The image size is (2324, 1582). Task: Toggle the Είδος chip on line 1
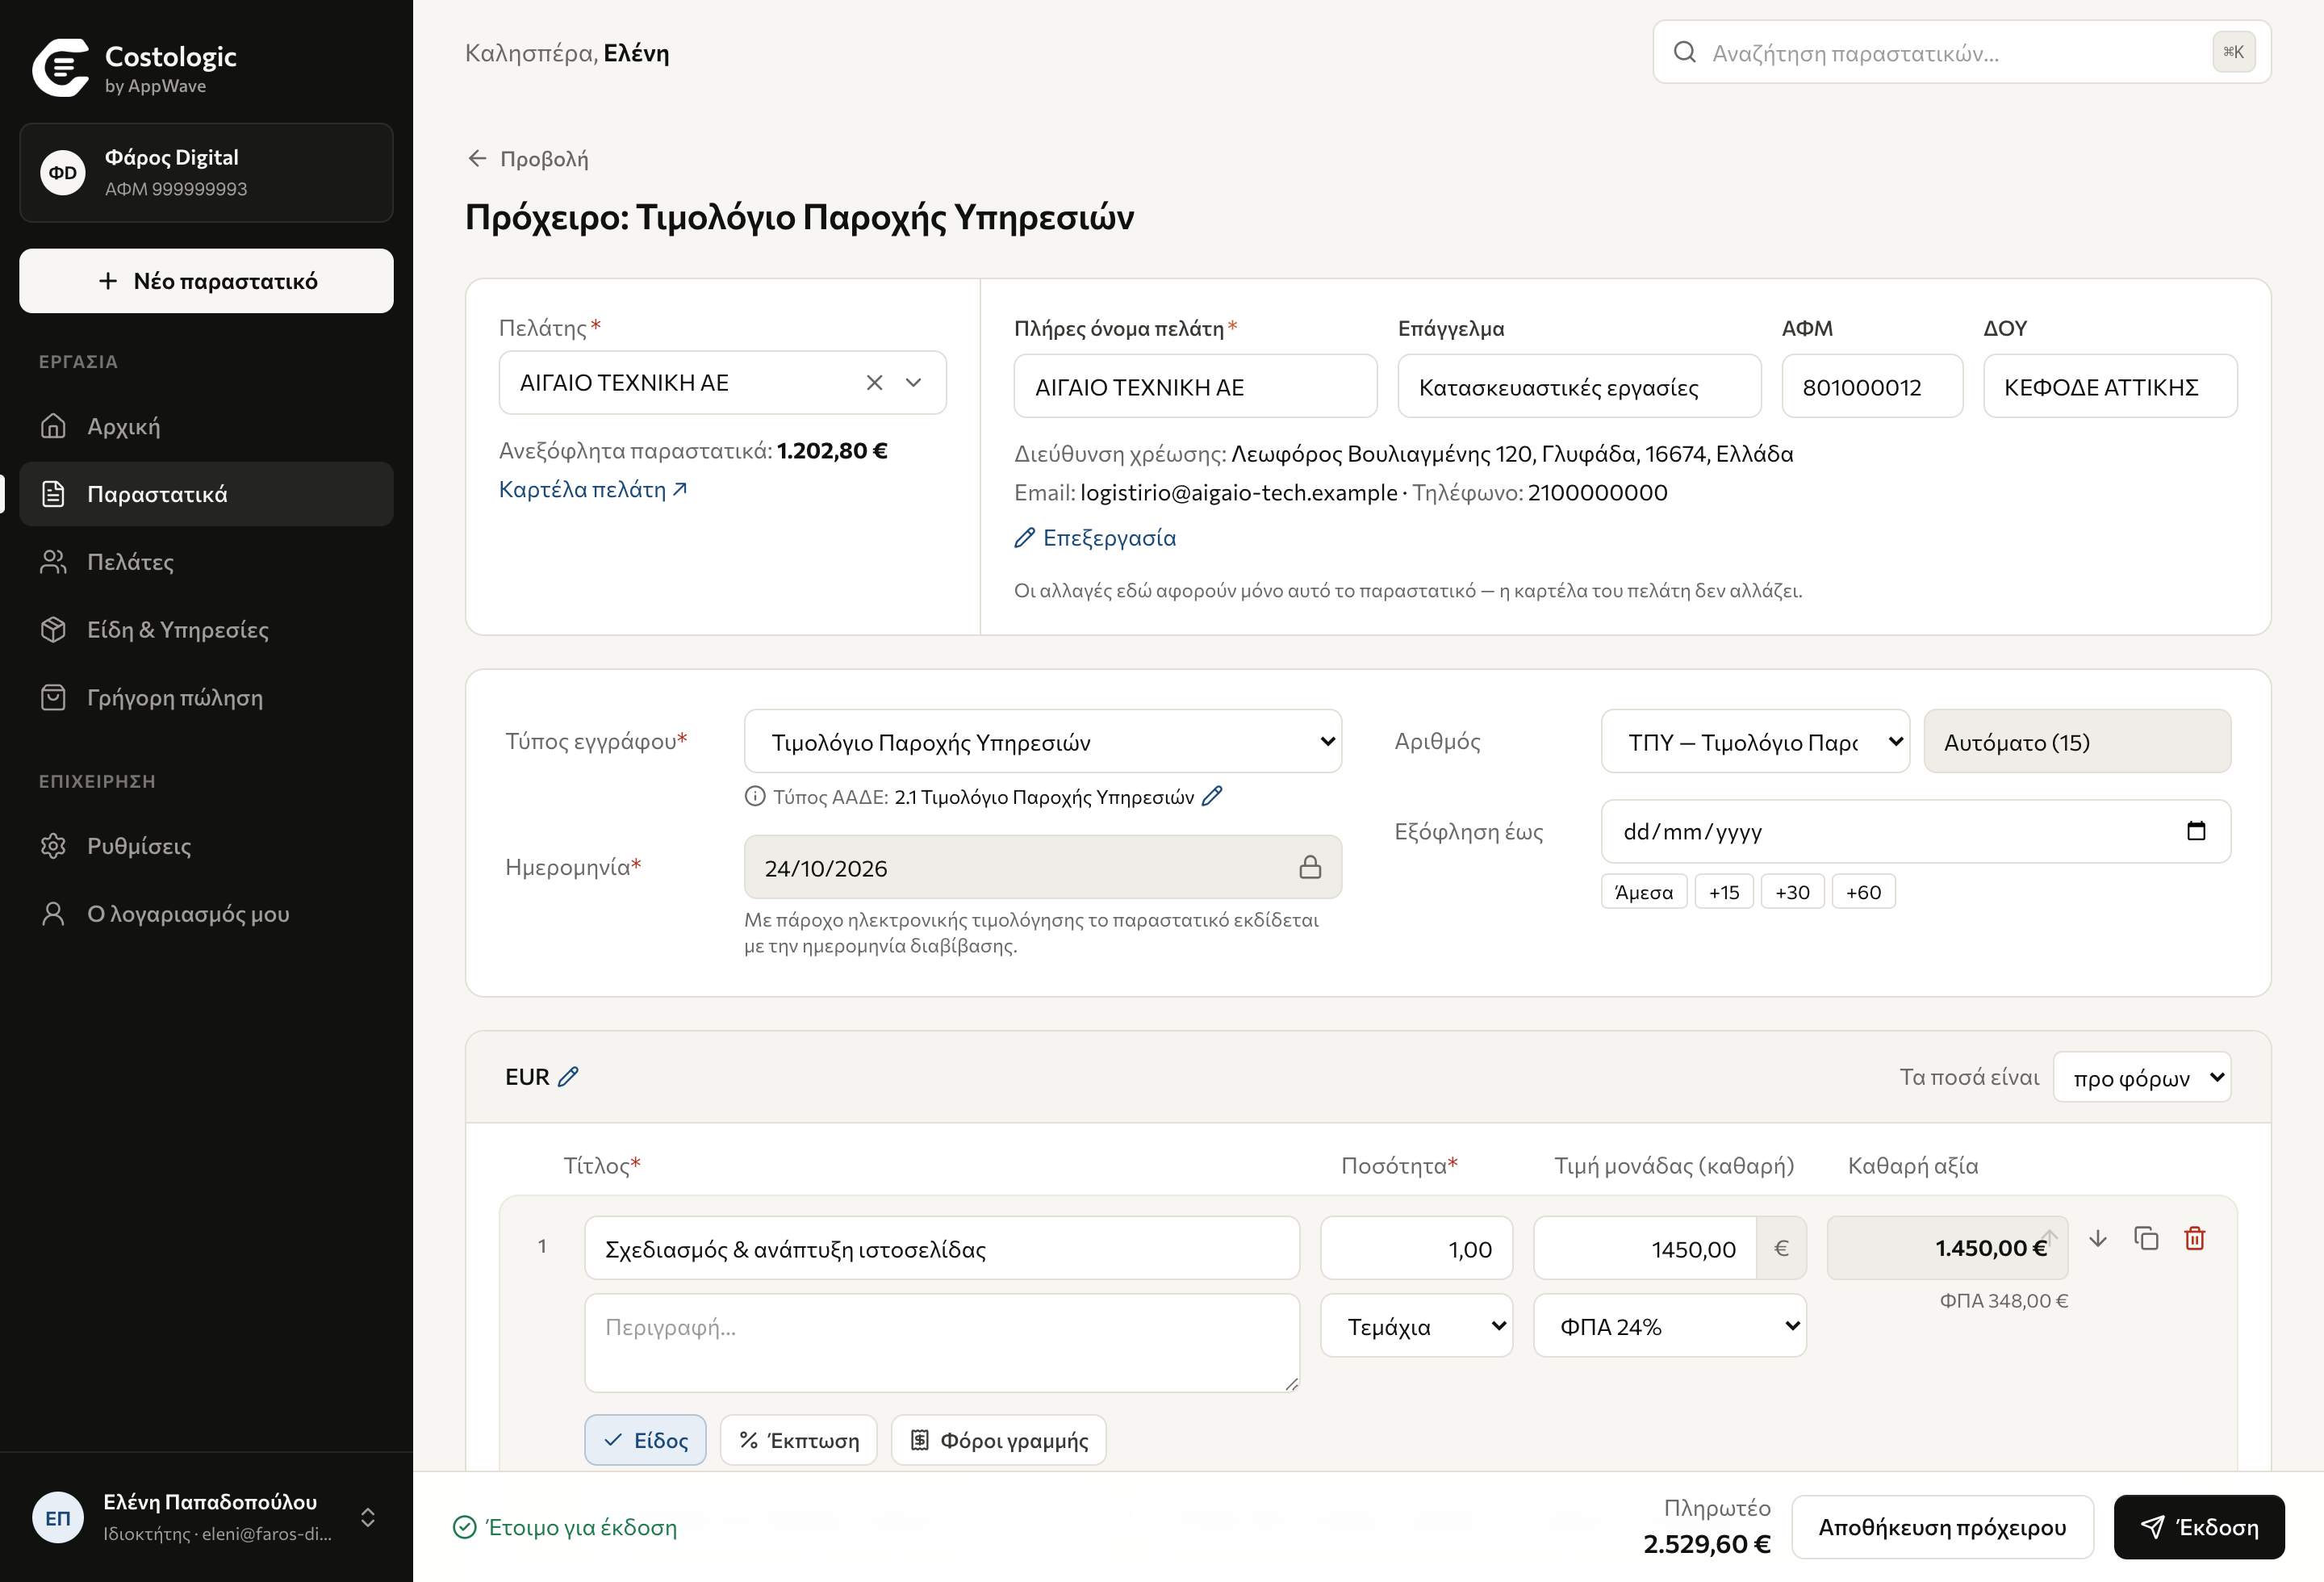645,1440
